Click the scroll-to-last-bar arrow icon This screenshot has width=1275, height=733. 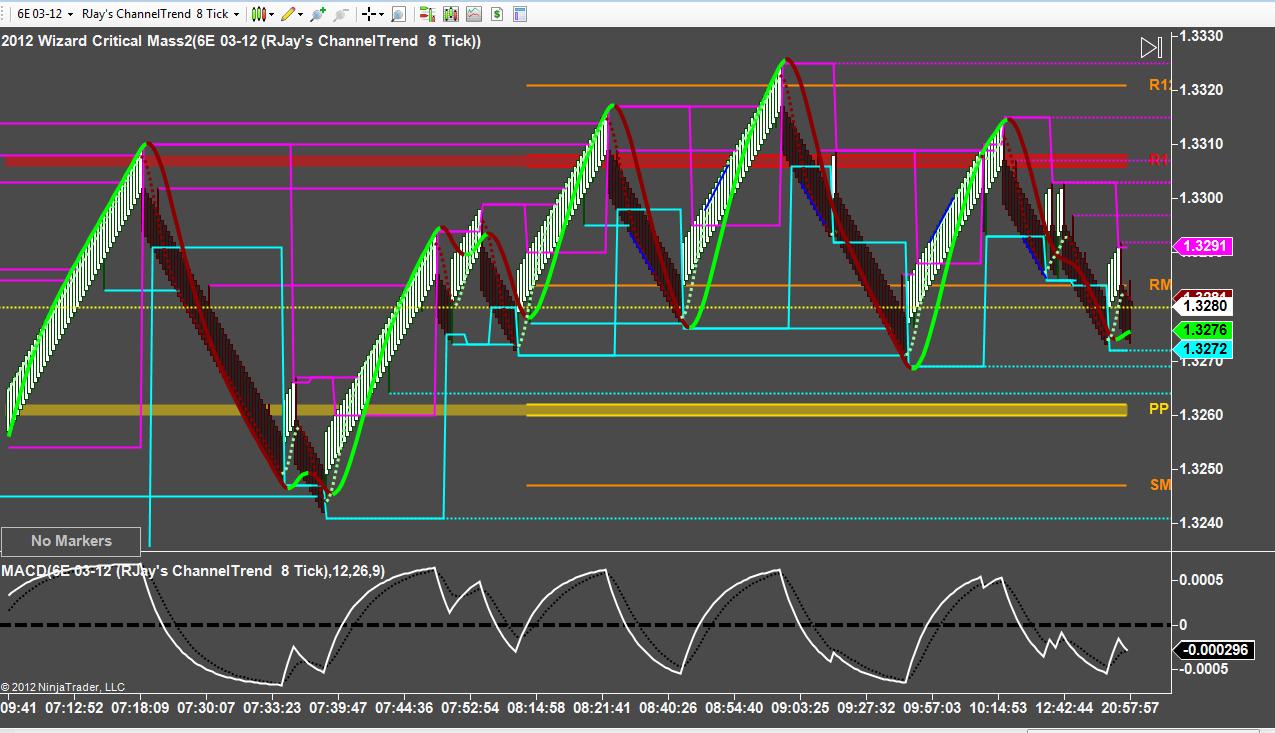click(1151, 47)
